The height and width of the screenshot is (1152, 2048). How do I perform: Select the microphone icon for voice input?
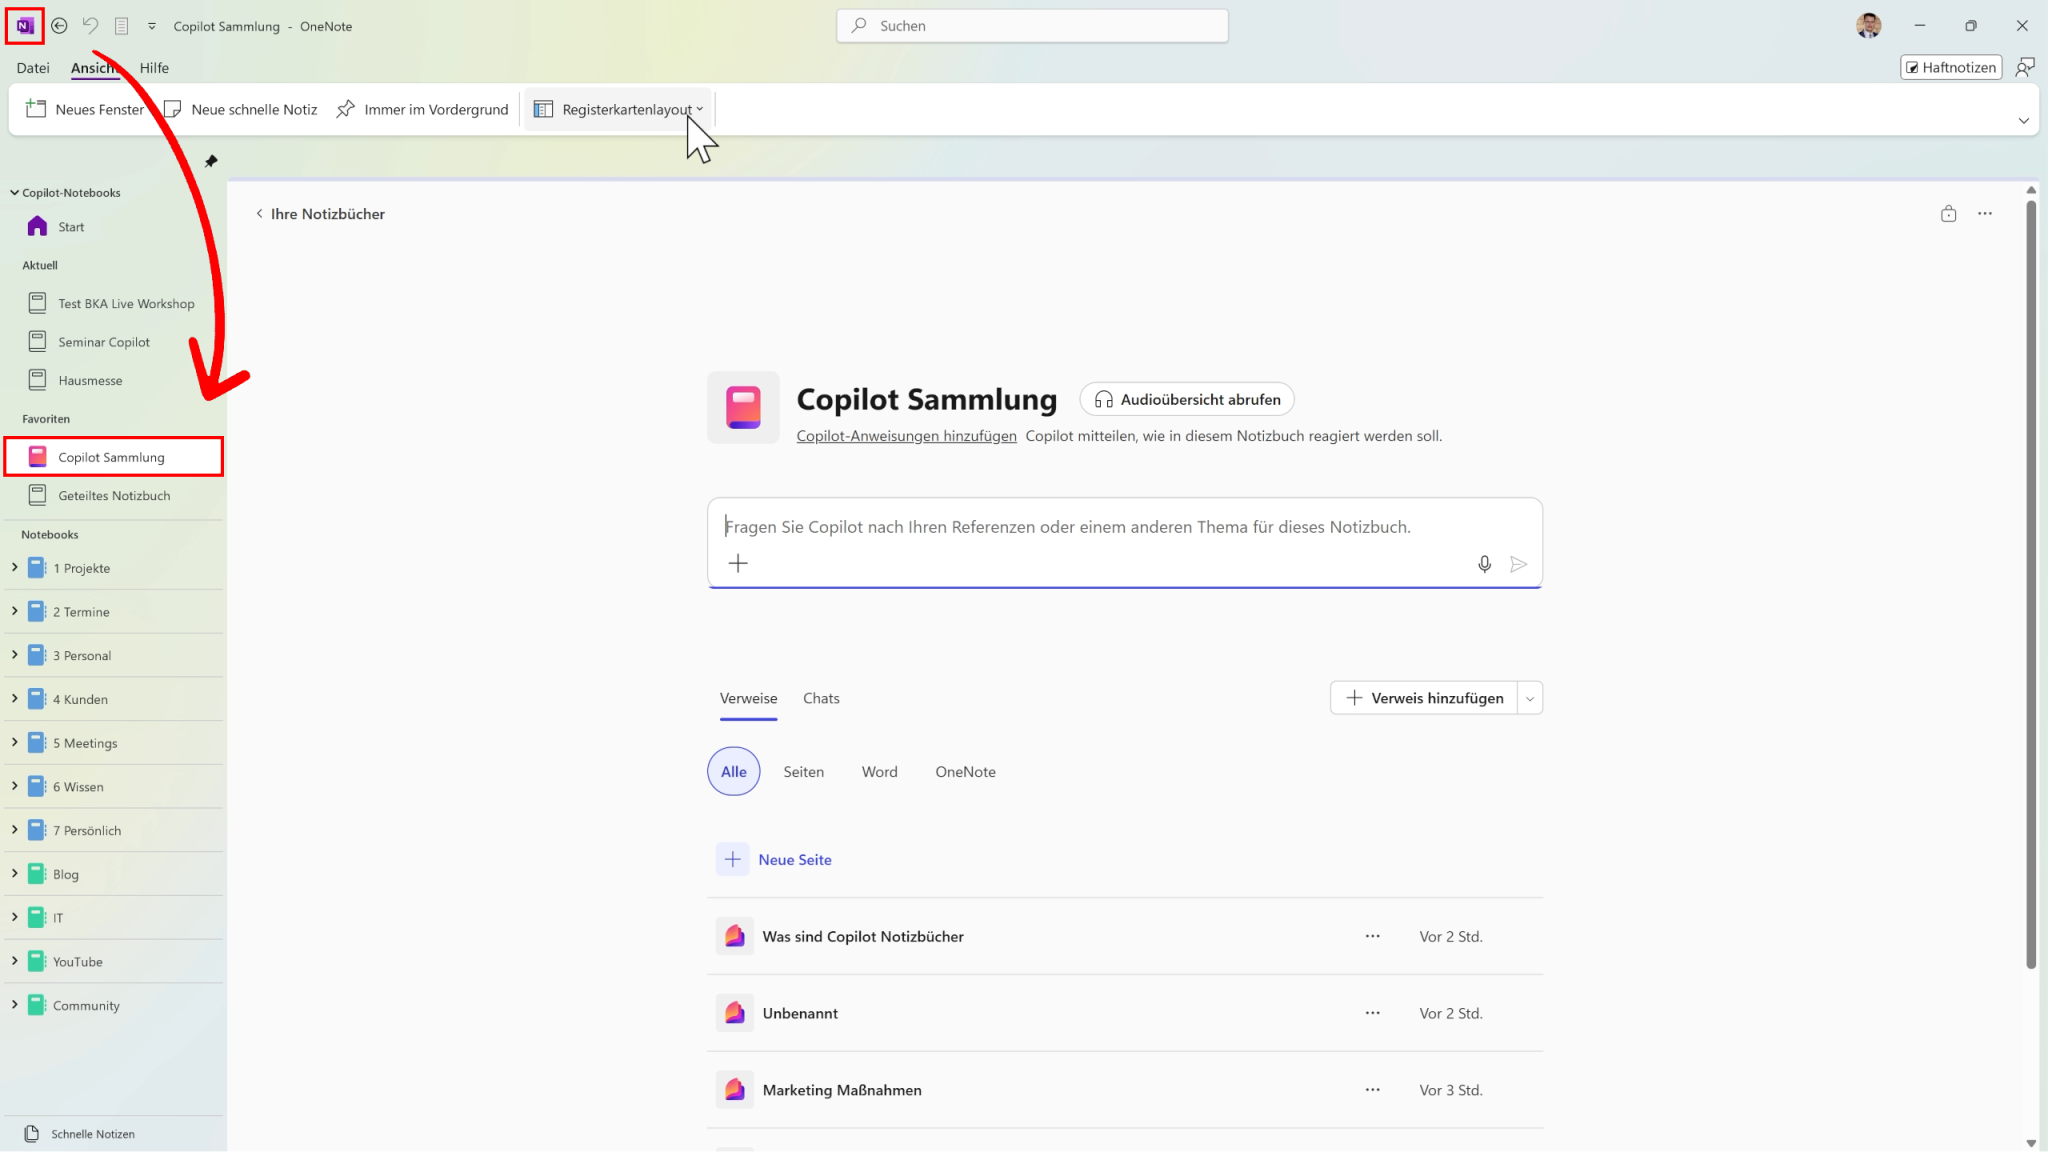[x=1484, y=564]
